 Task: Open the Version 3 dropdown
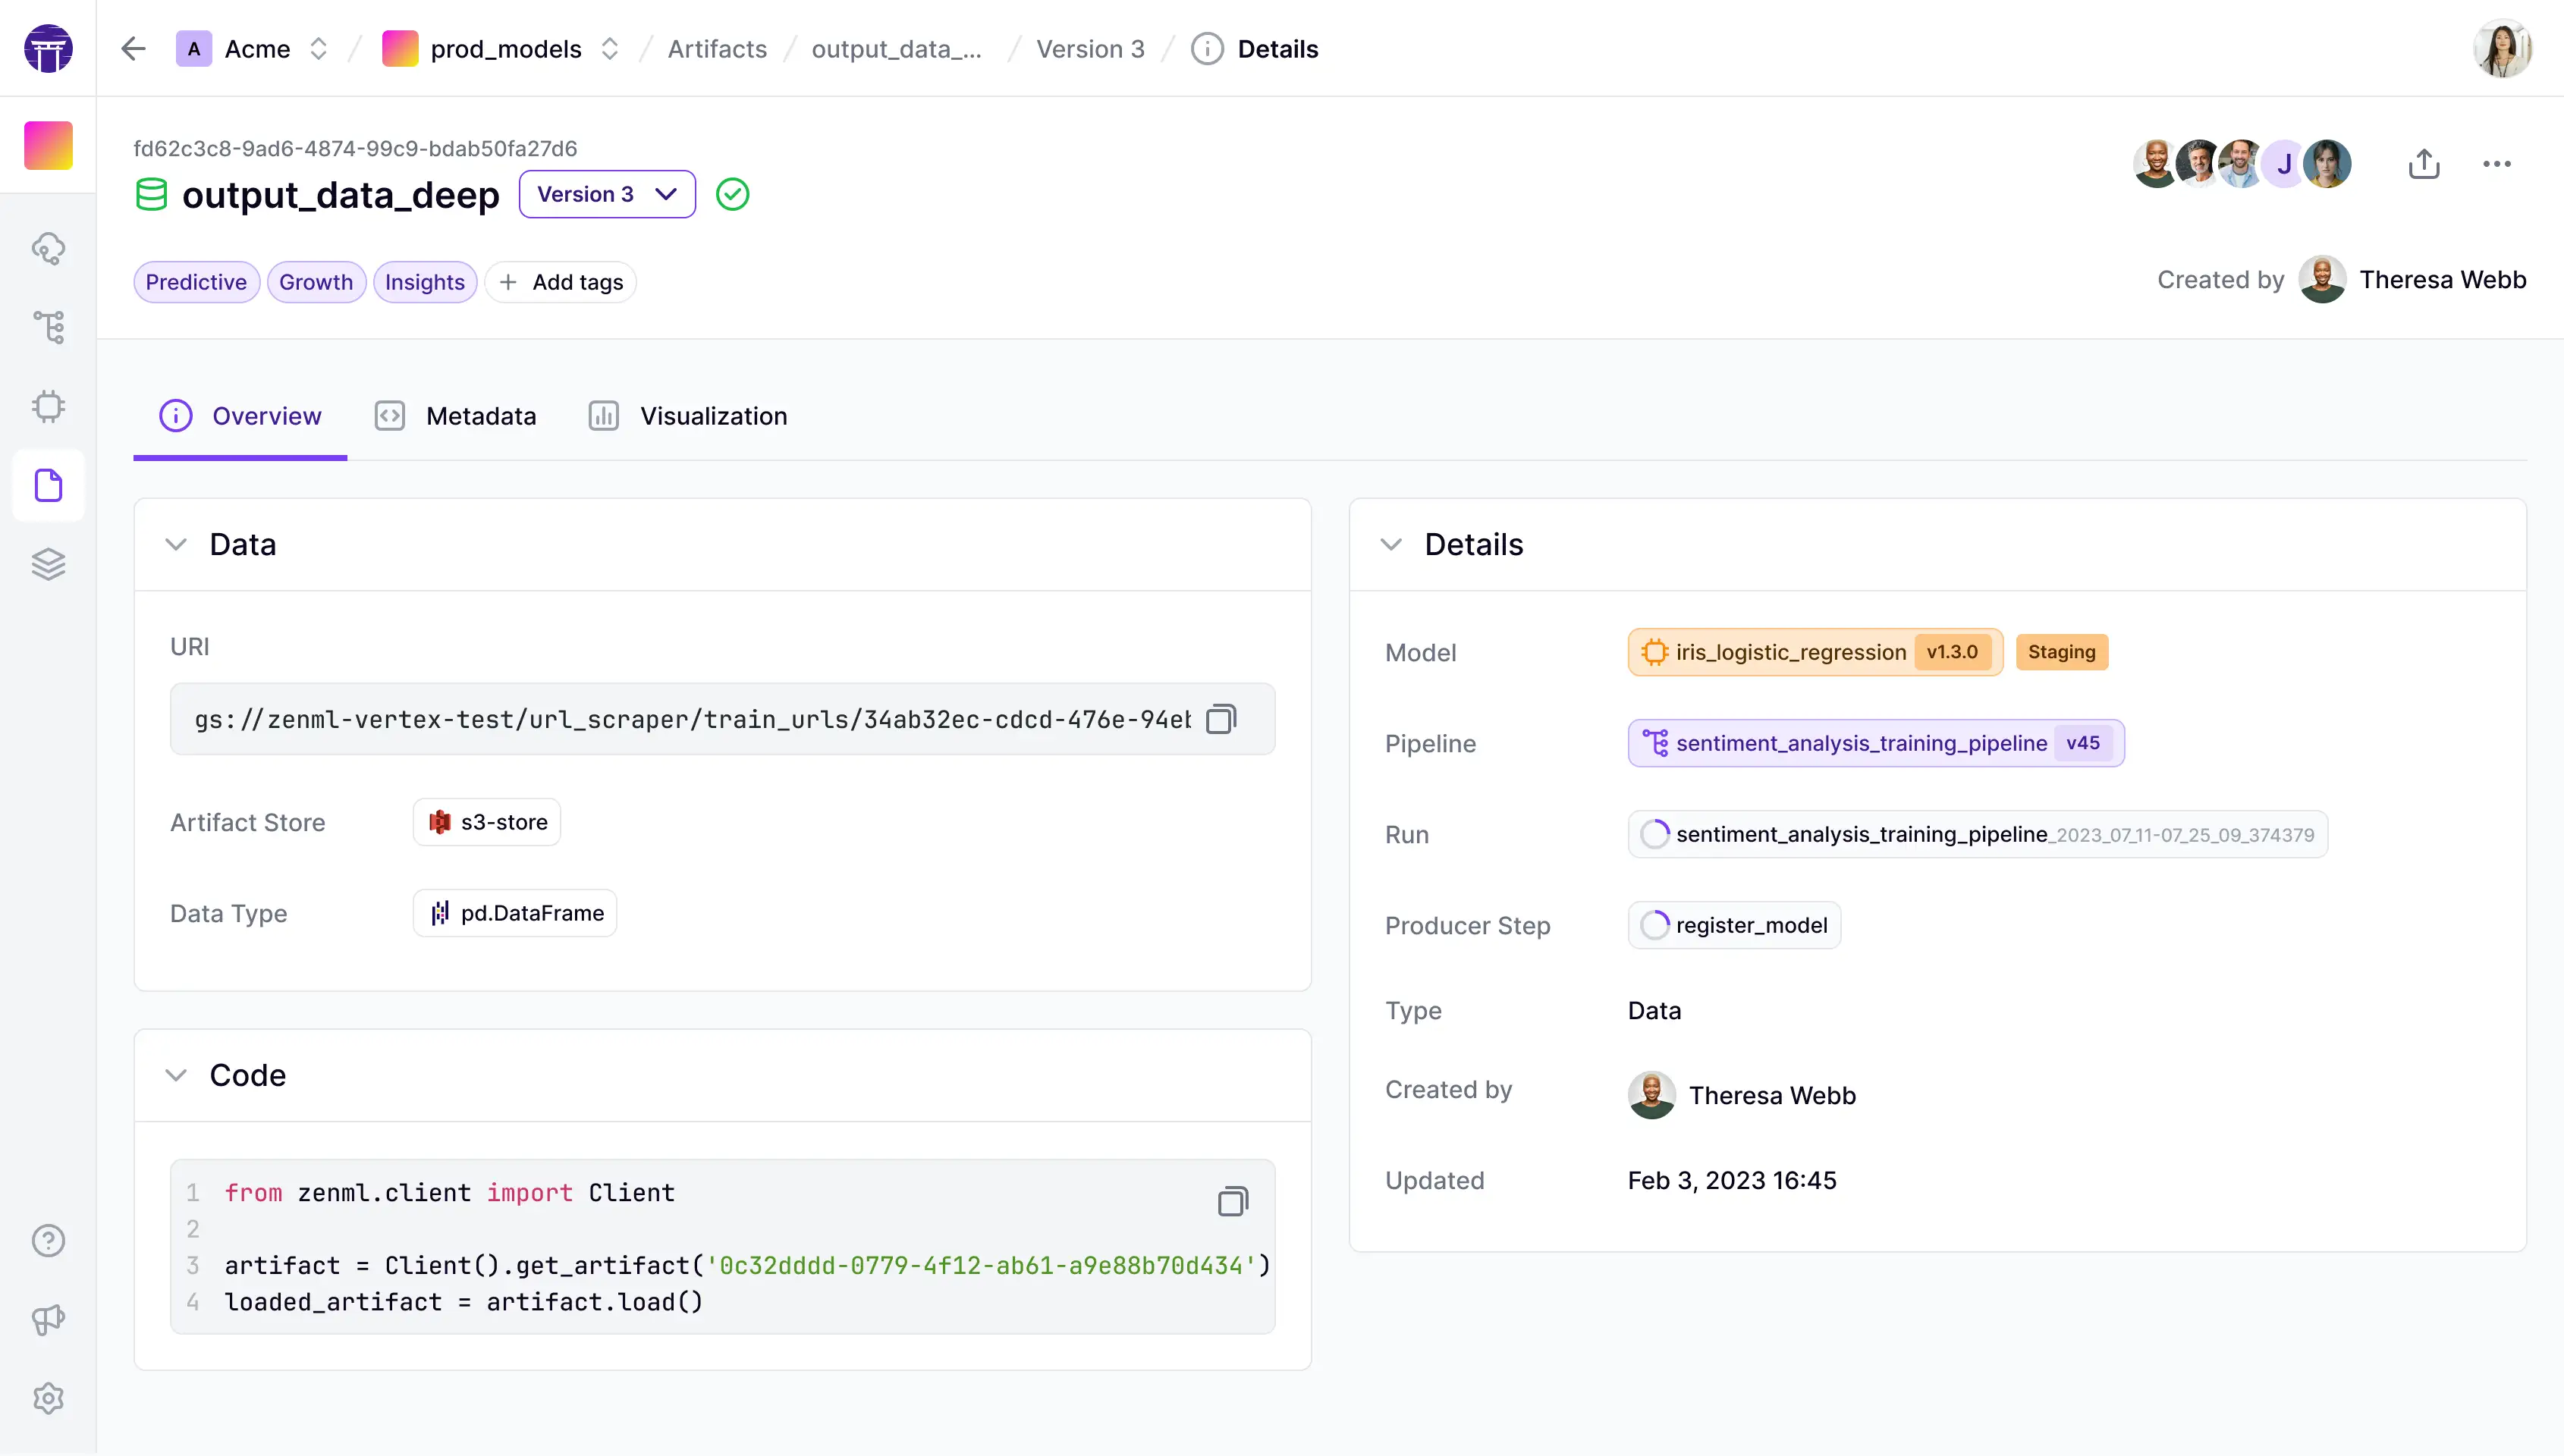point(606,194)
